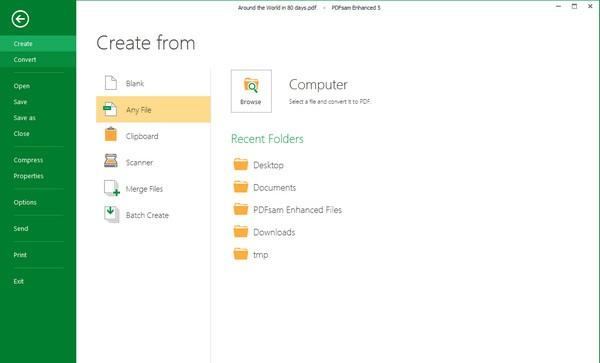Screen dimensions: 600x363
Task: Close the PDFsam window
Action: [x=590, y=7]
